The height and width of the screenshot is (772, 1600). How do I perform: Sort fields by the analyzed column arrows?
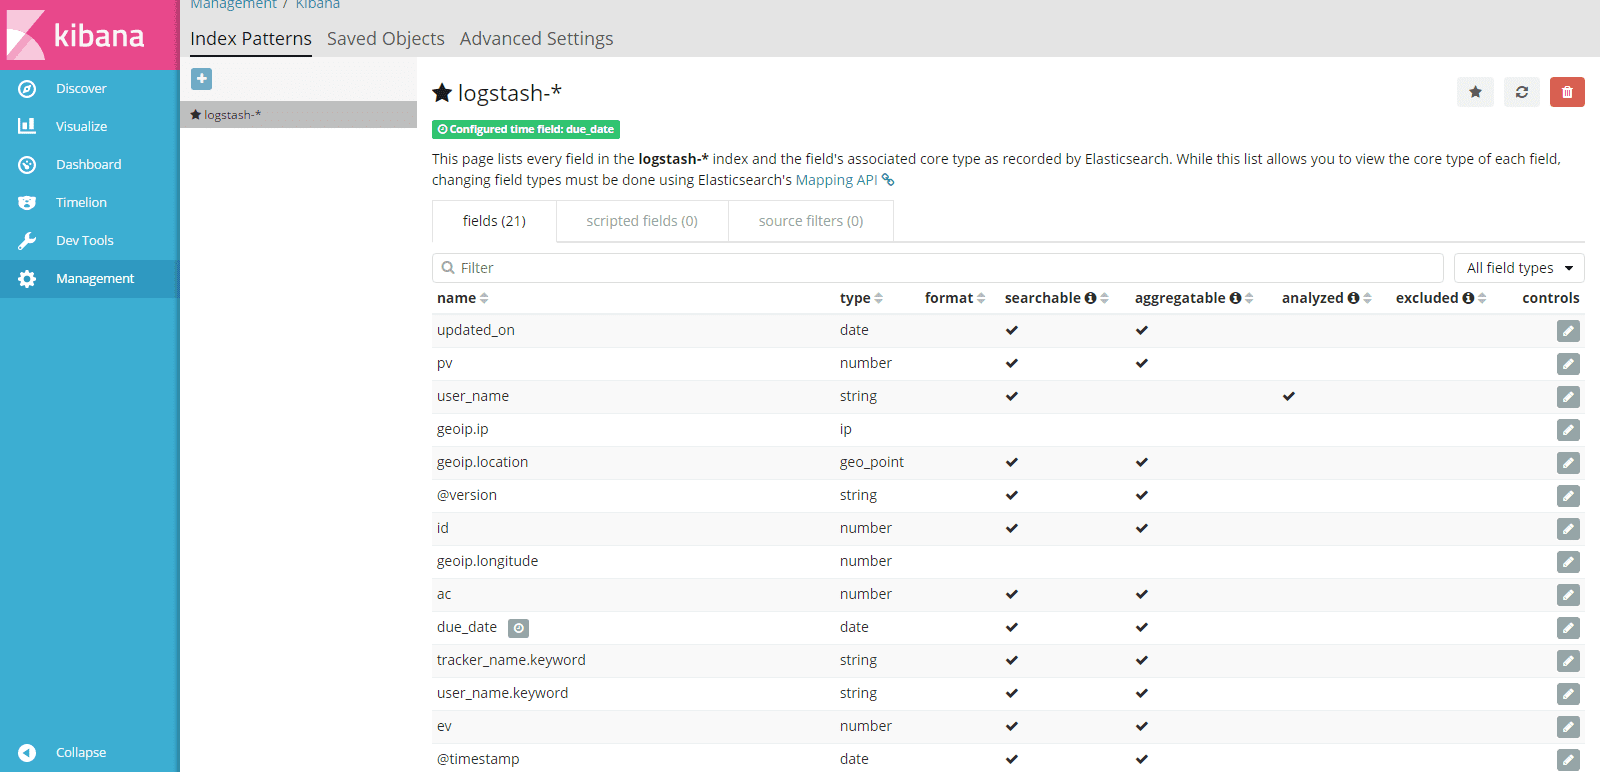click(x=1367, y=298)
